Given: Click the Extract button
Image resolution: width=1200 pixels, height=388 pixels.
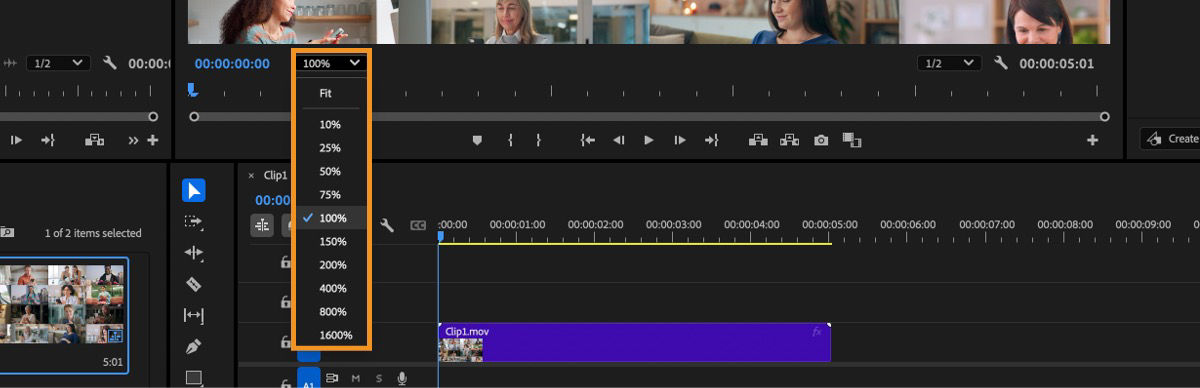Looking at the screenshot, I should (790, 140).
